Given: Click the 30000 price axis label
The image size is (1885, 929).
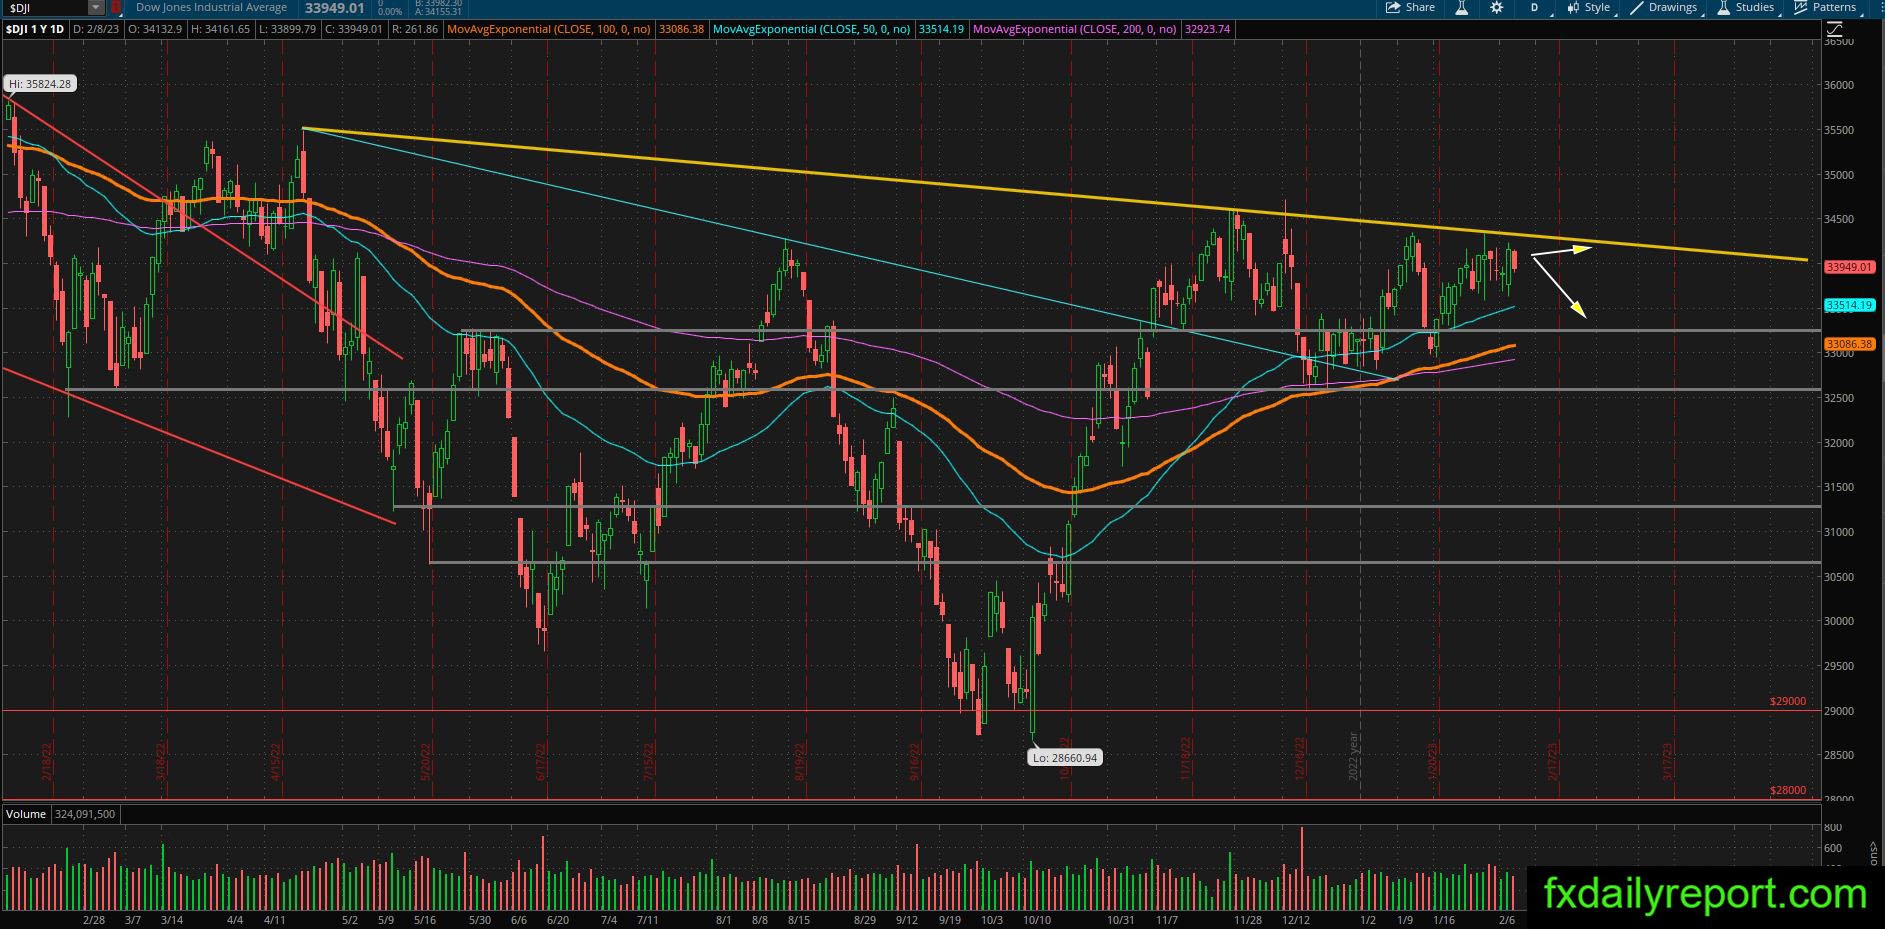Looking at the screenshot, I should (1838, 621).
